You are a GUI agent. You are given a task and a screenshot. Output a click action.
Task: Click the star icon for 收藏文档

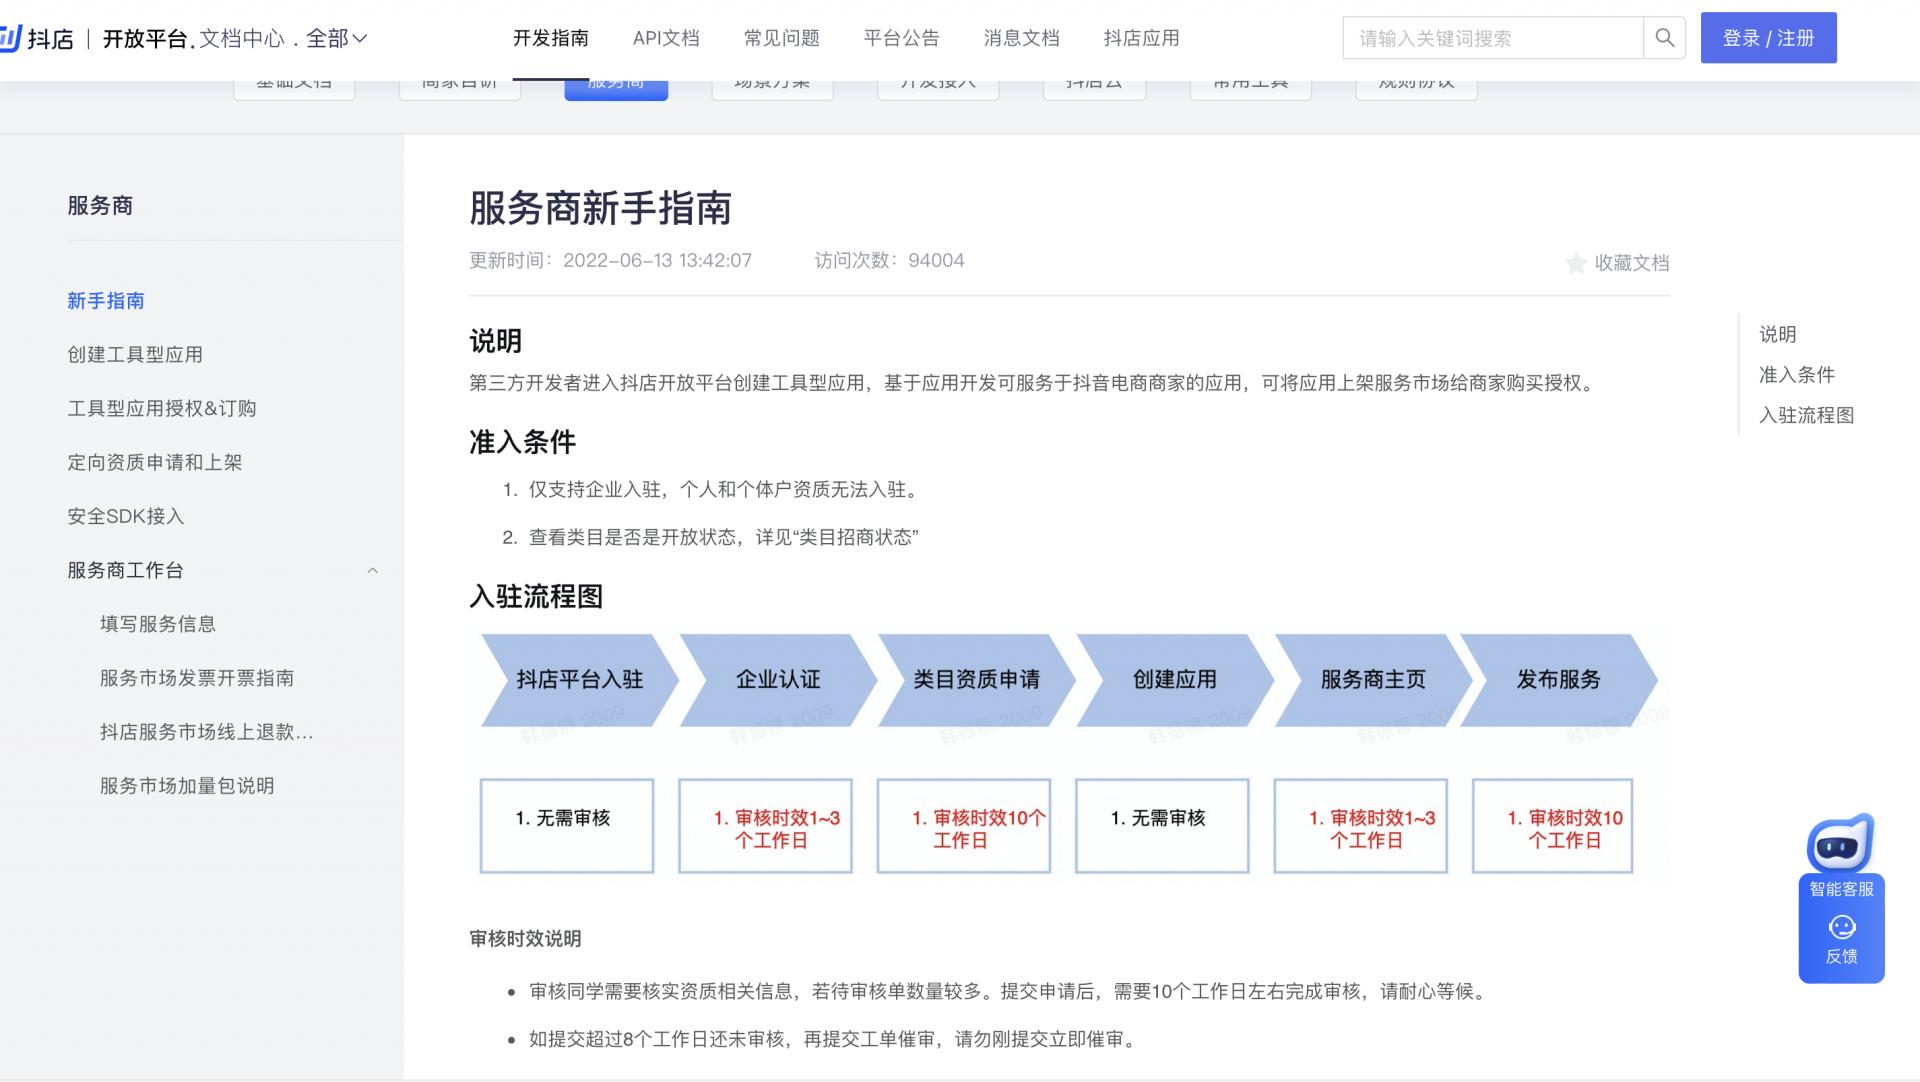coord(1576,263)
